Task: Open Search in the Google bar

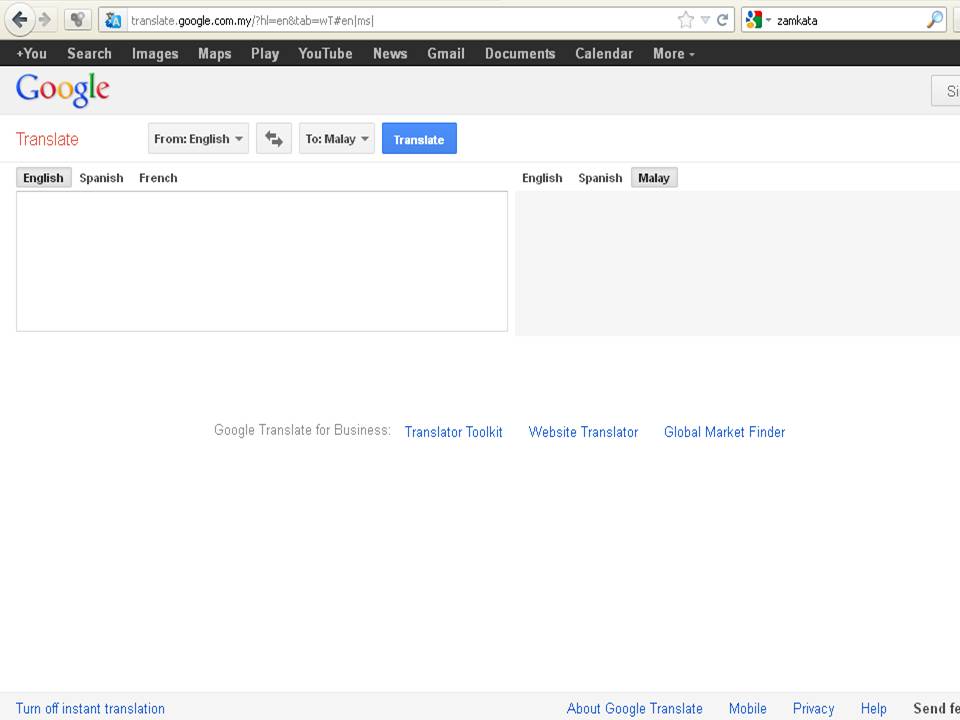Action: 89,54
